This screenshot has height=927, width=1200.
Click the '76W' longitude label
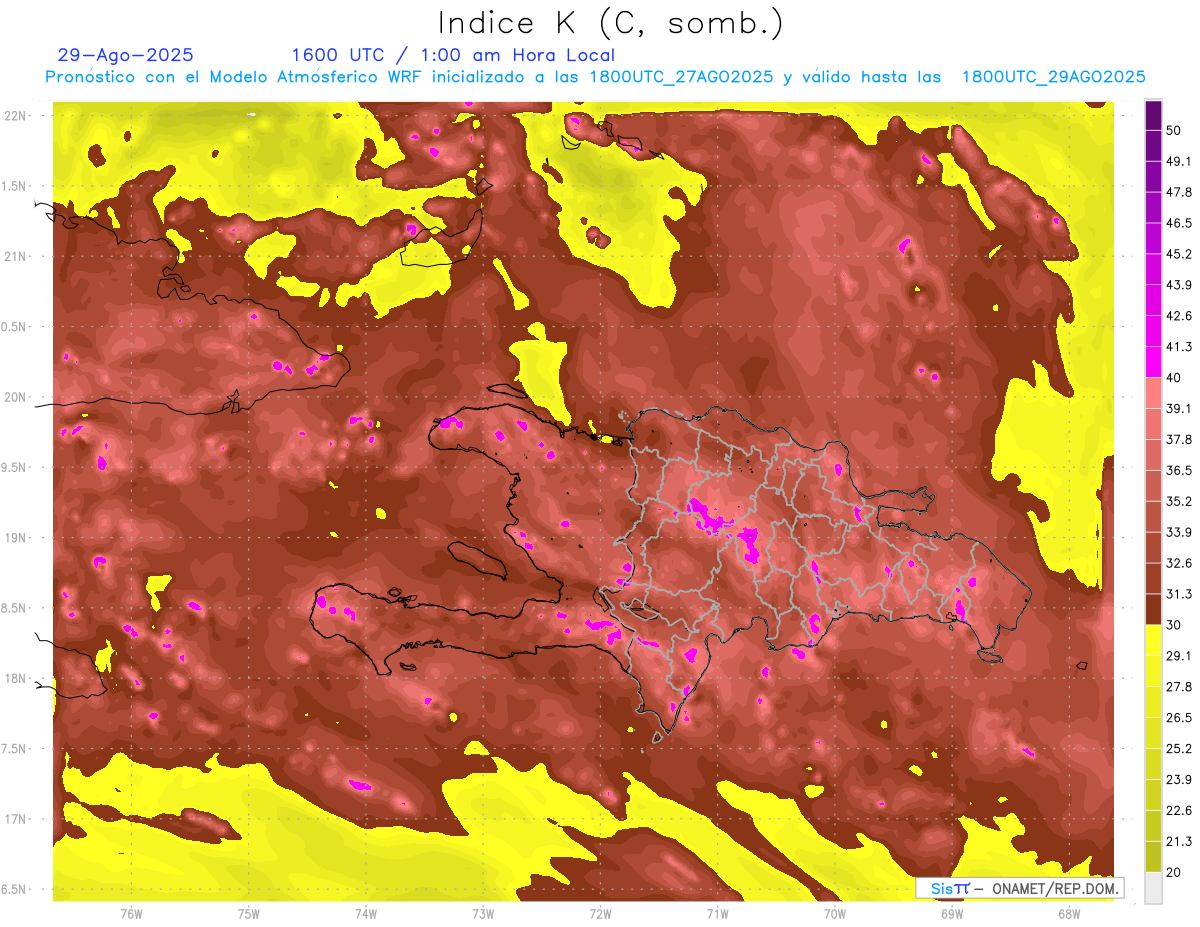tap(131, 913)
